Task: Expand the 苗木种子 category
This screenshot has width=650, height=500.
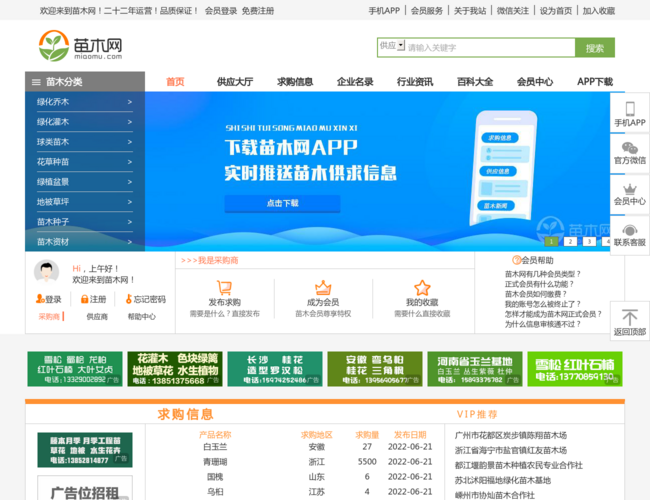Action: [x=85, y=222]
